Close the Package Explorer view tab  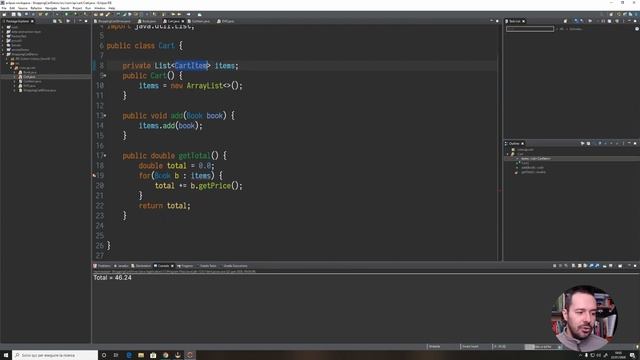[x=32, y=21]
